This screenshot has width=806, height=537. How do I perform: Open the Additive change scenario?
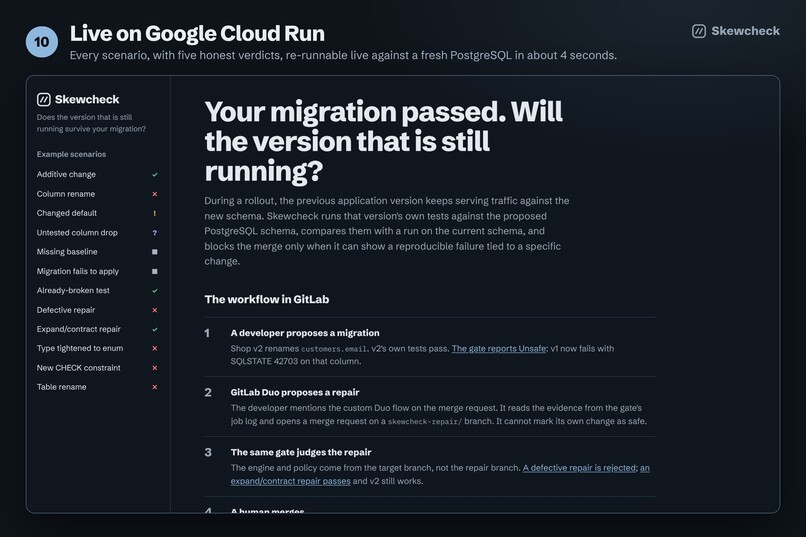(x=97, y=174)
